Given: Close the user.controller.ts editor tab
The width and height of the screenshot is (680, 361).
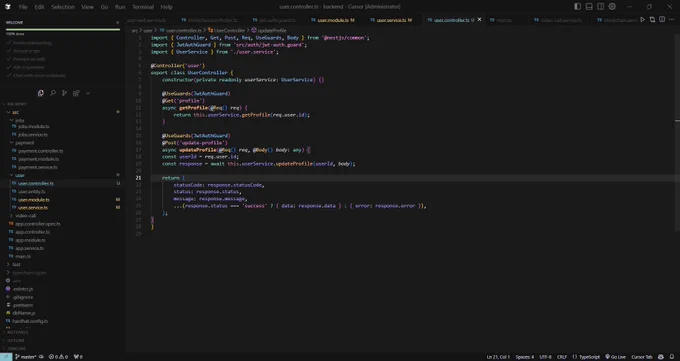Looking at the screenshot, I should point(479,20).
